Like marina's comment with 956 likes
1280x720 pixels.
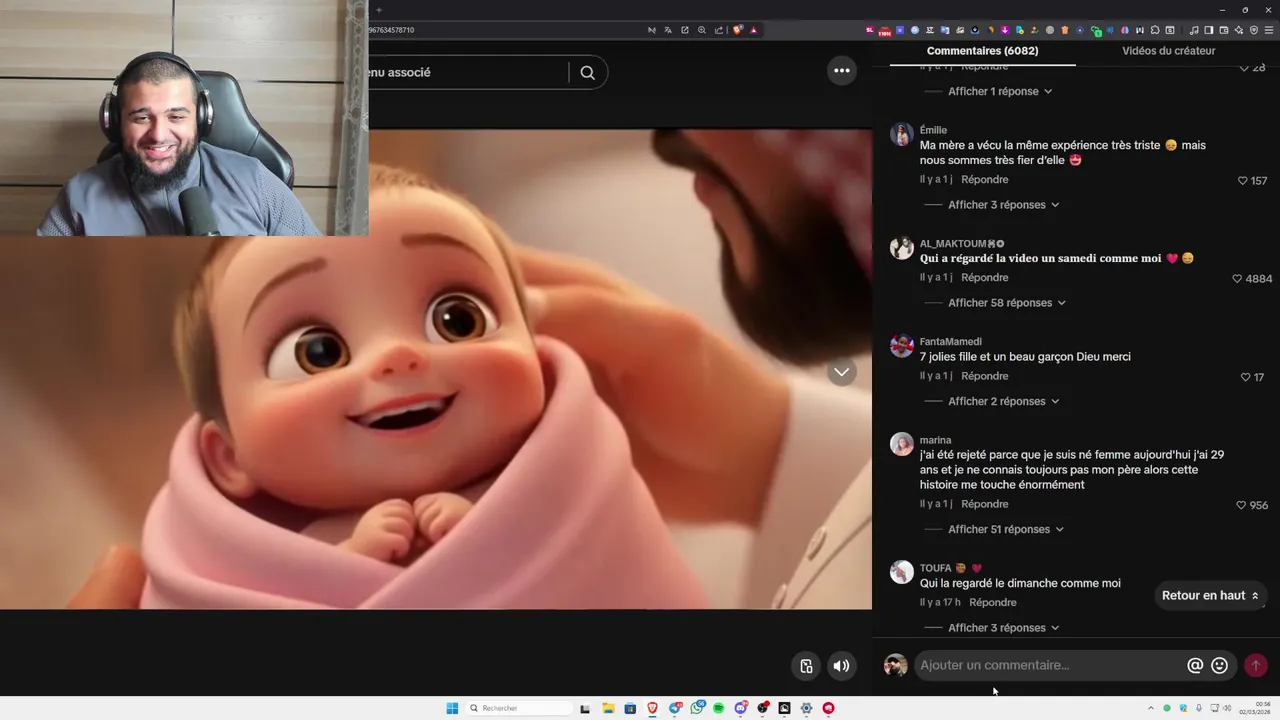click(x=1242, y=506)
